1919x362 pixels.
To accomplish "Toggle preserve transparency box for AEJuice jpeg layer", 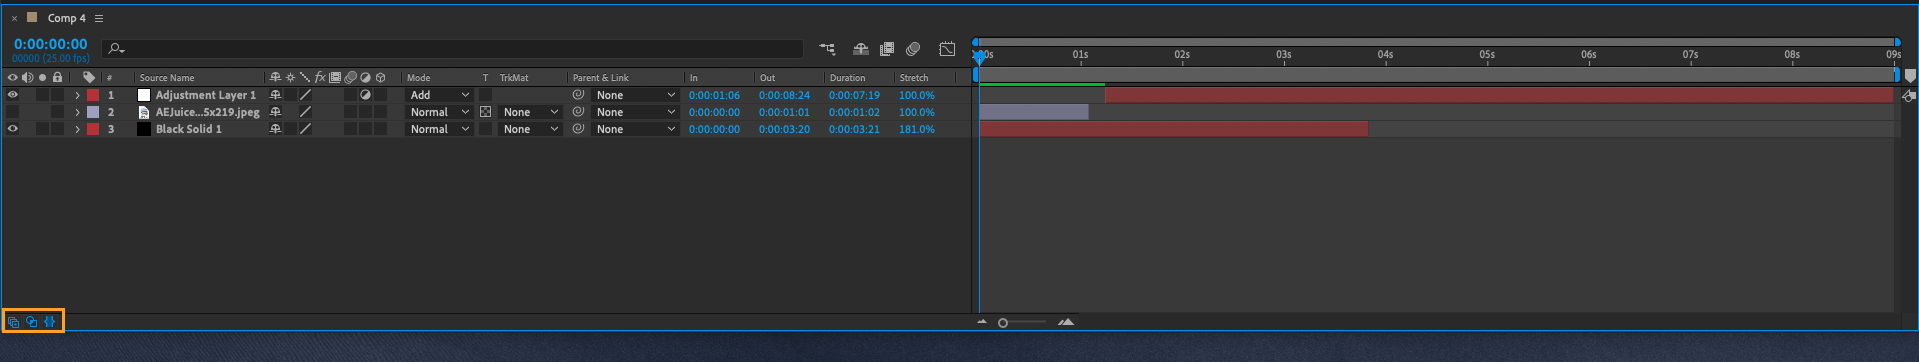I will (x=485, y=112).
